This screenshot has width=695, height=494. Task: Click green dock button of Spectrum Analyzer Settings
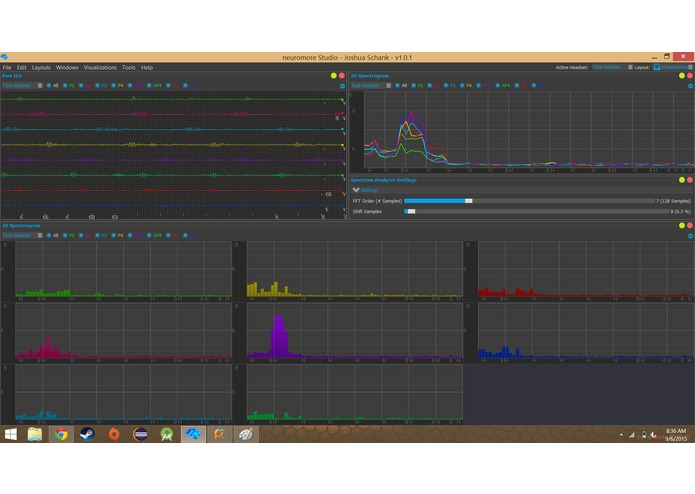(x=682, y=180)
